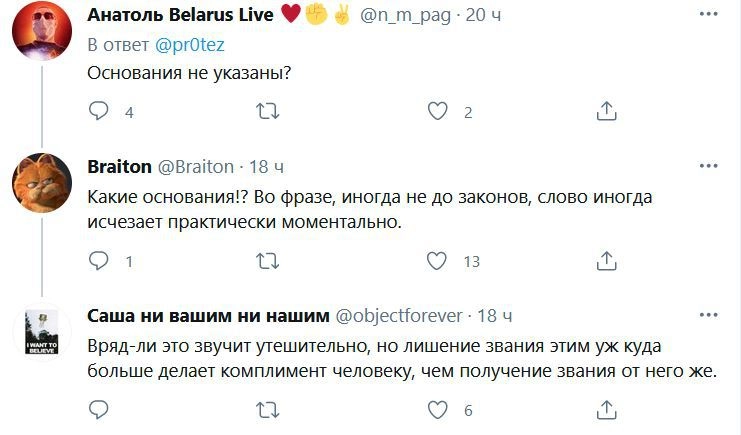Open Braiton's Garfield avatar

click(x=40, y=181)
